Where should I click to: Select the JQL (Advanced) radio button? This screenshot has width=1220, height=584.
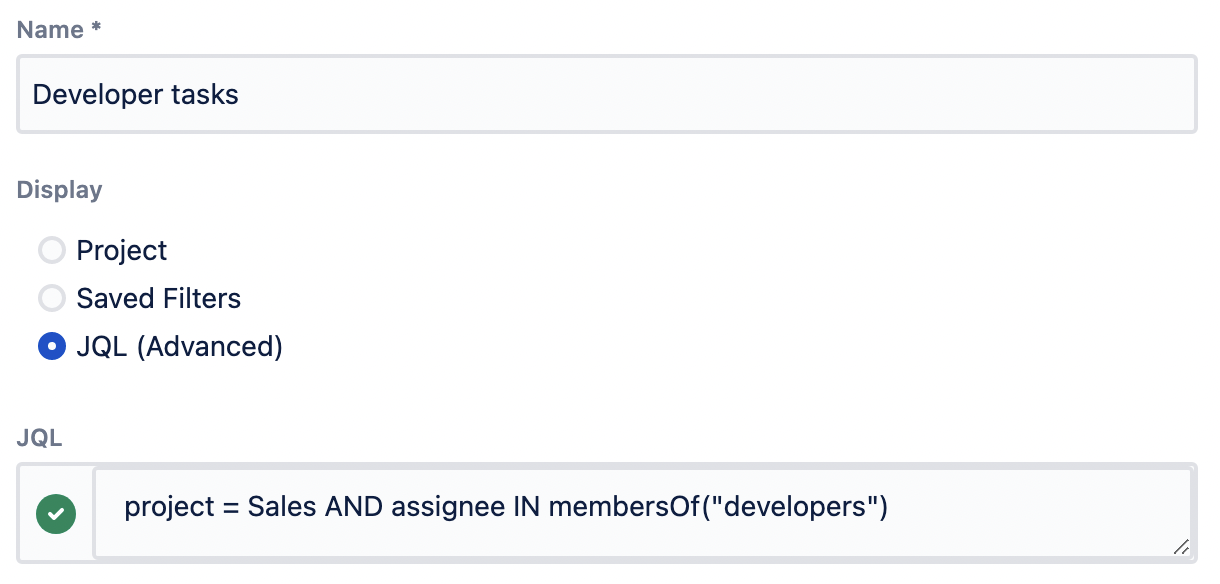[51, 346]
